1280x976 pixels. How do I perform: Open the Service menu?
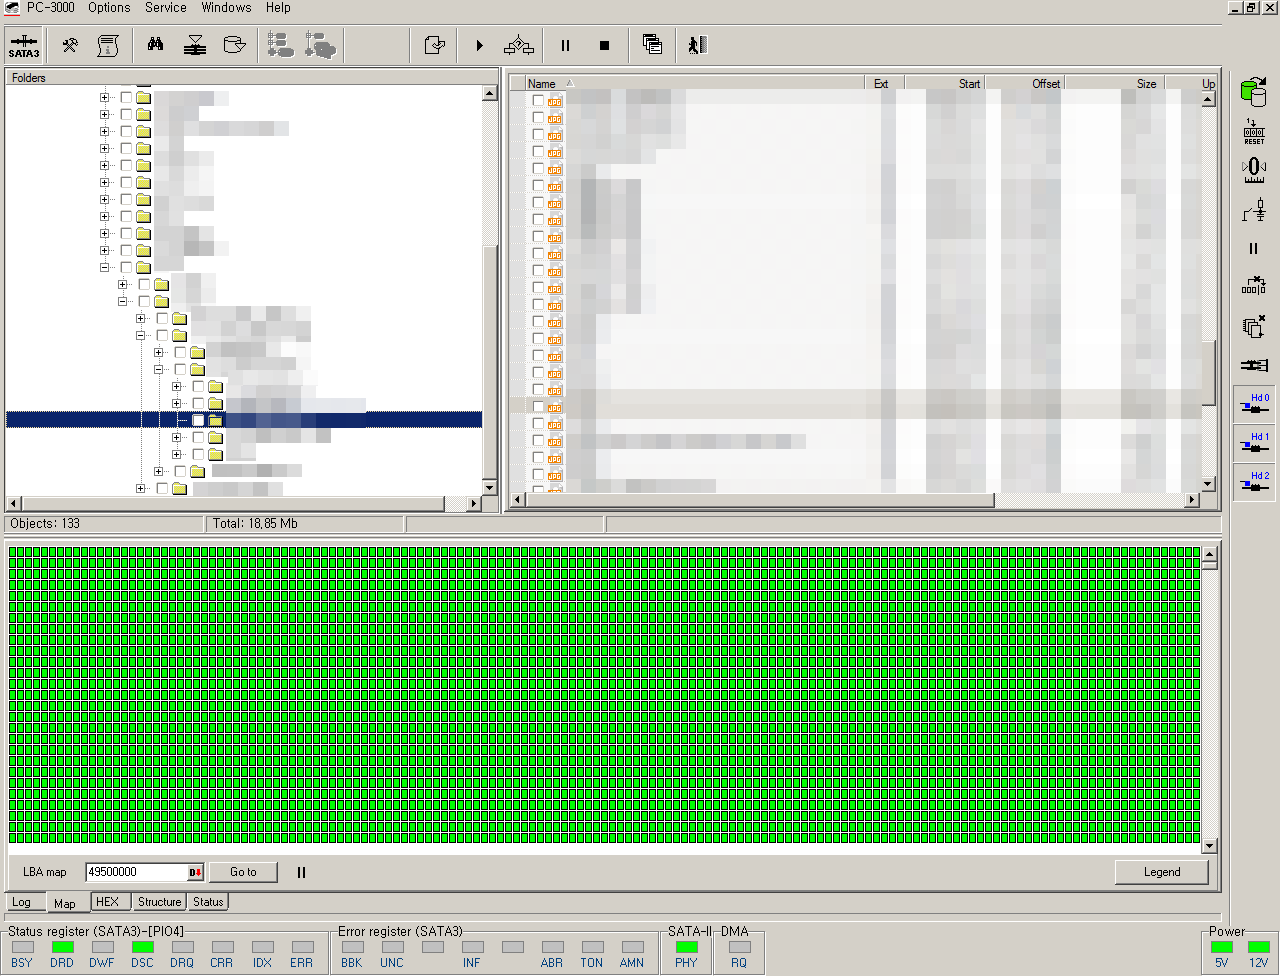pos(166,7)
